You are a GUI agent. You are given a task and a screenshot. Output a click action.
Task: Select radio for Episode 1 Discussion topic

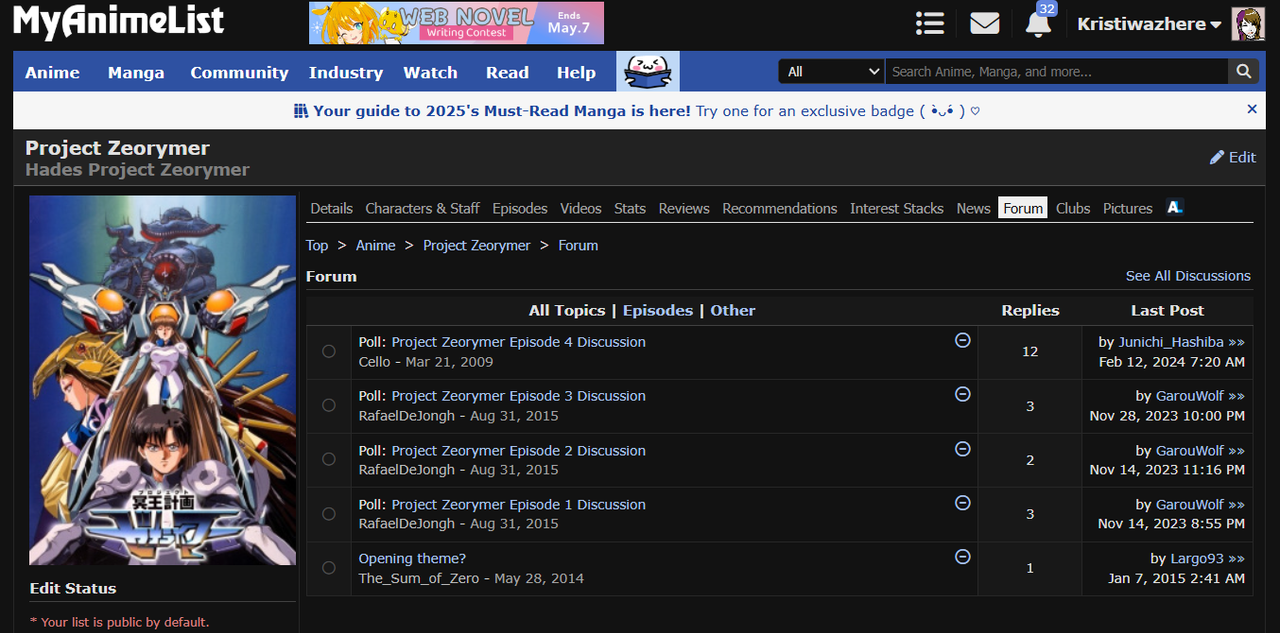click(x=329, y=513)
